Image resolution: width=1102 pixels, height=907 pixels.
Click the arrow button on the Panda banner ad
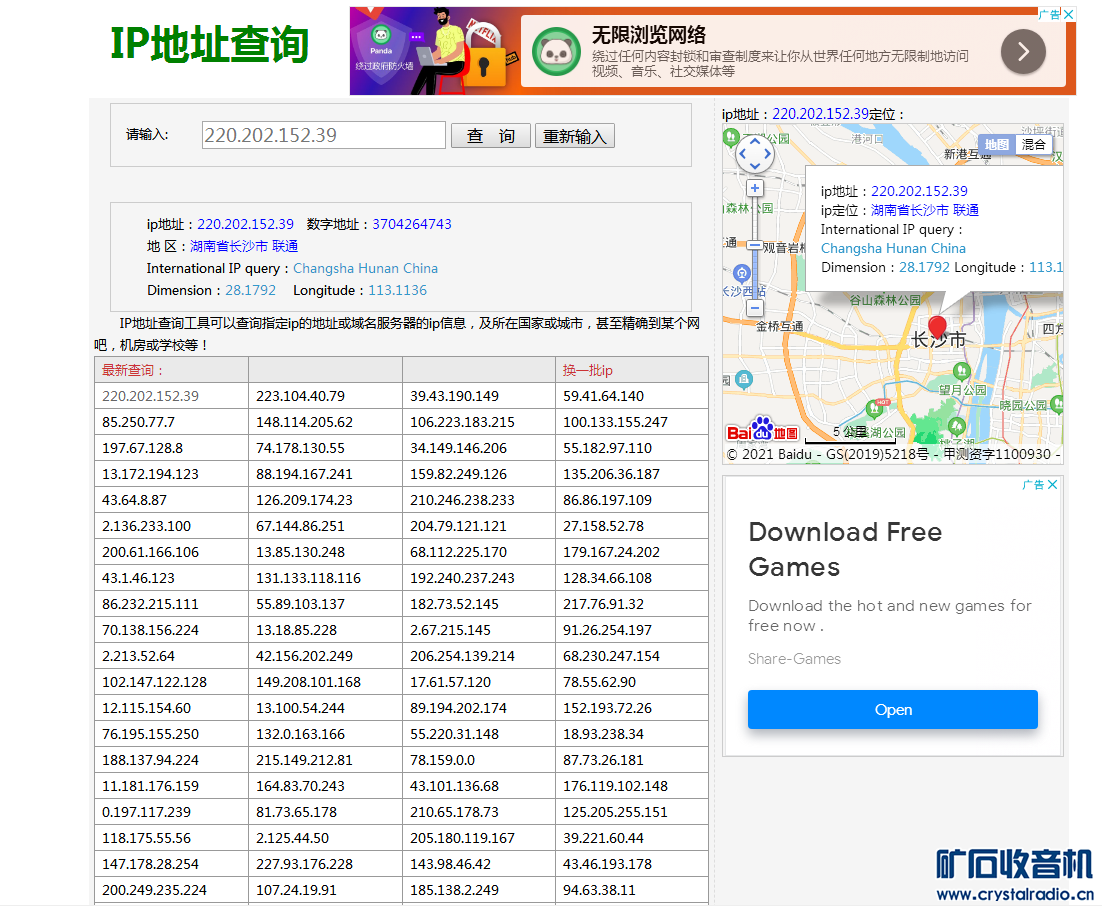1023,51
